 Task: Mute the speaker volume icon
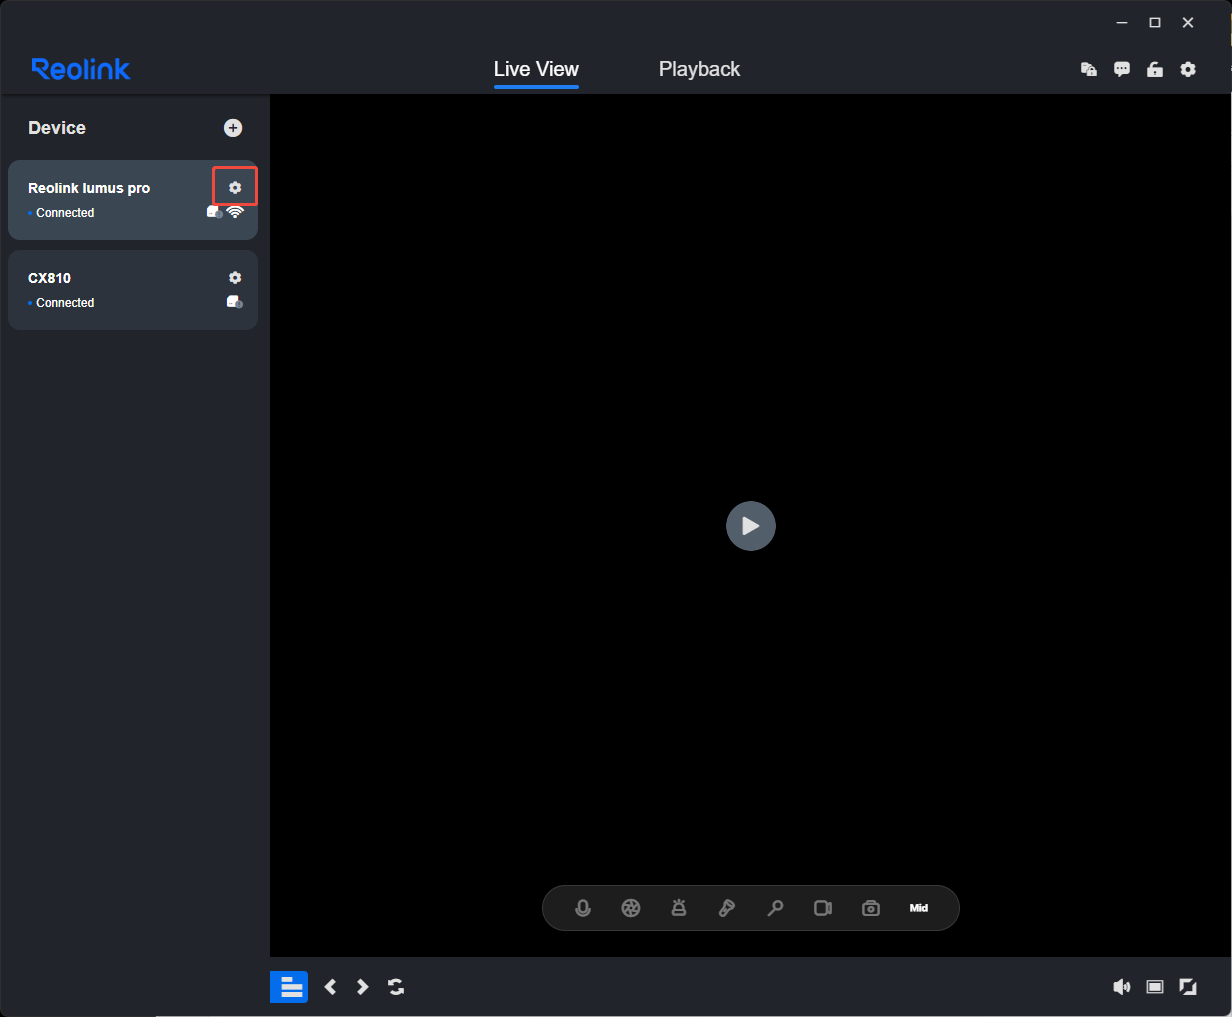(1122, 987)
